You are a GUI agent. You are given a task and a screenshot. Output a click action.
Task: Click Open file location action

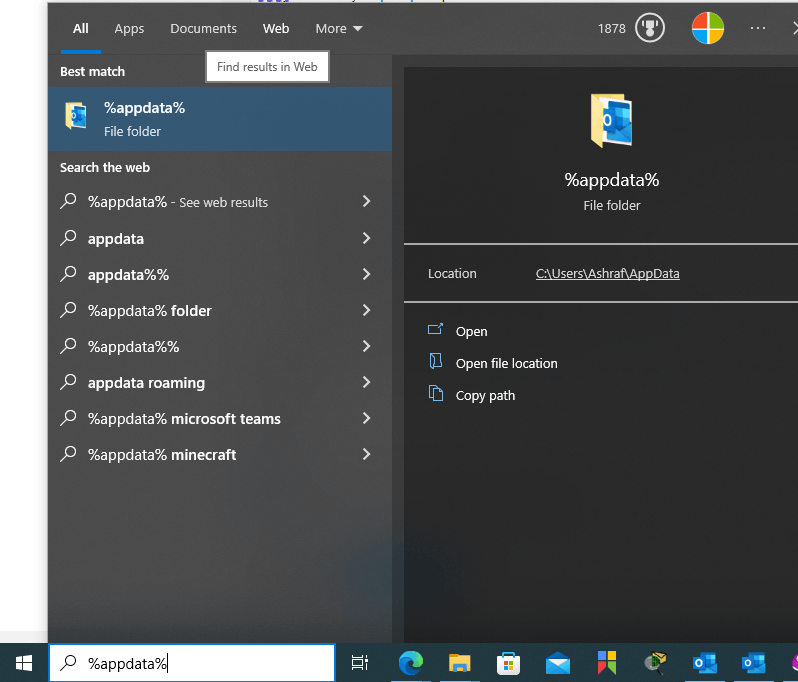coord(506,363)
